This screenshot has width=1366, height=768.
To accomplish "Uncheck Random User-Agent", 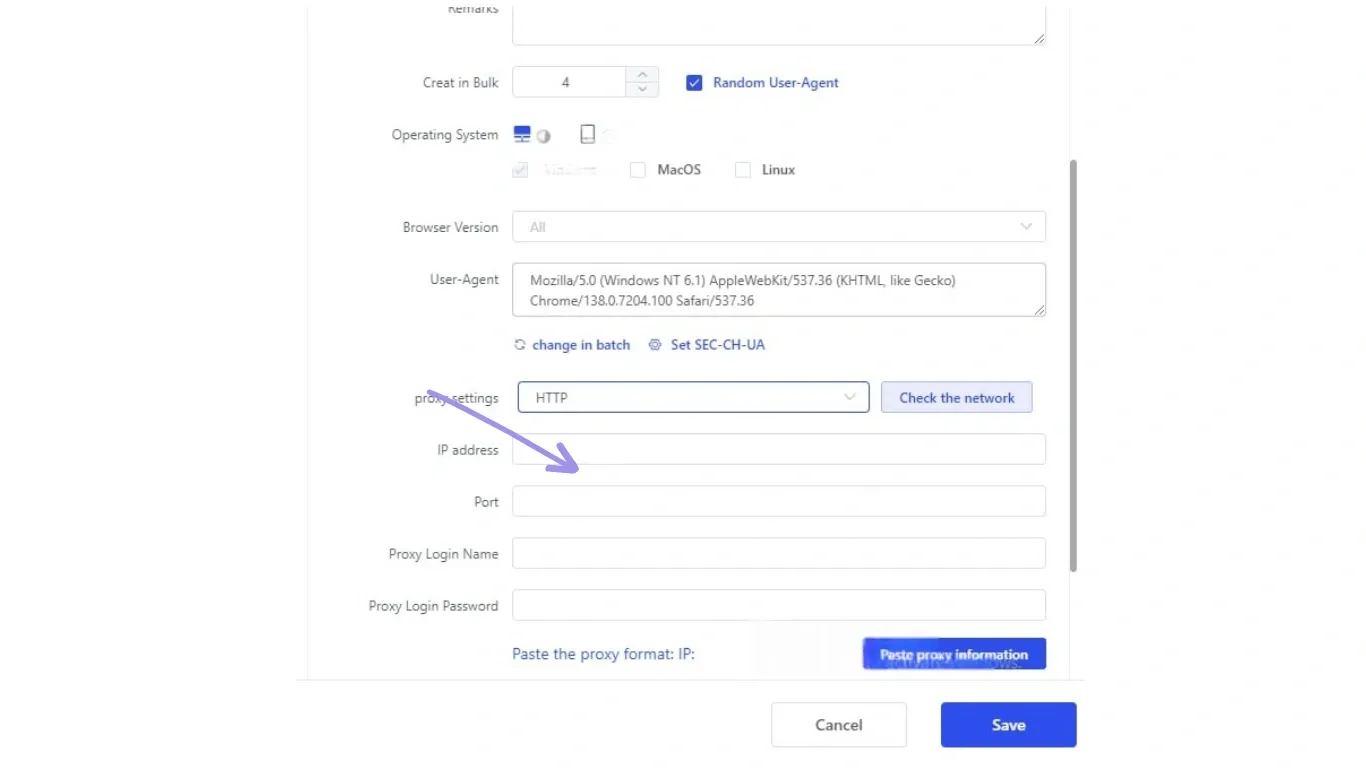I will (x=694, y=83).
